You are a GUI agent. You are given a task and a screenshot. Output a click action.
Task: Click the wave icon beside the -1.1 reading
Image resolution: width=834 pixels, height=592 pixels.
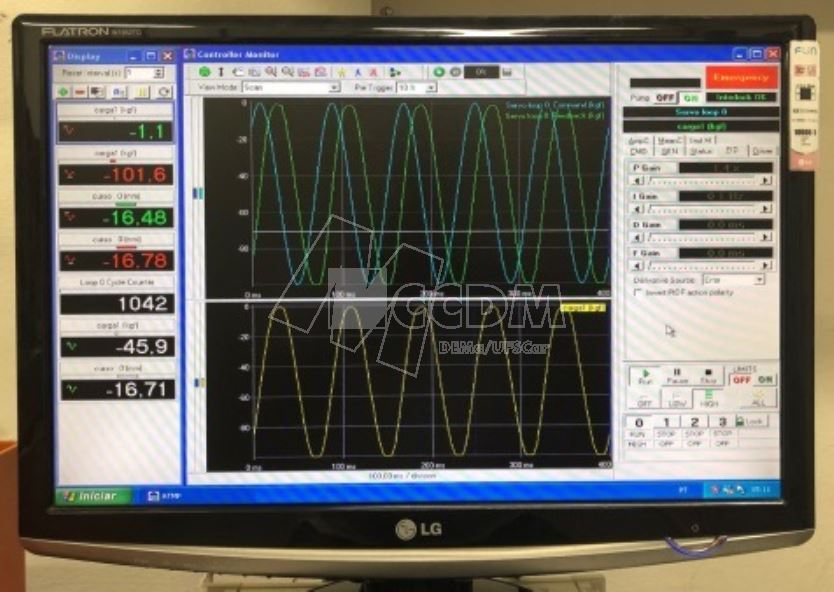pos(69,130)
